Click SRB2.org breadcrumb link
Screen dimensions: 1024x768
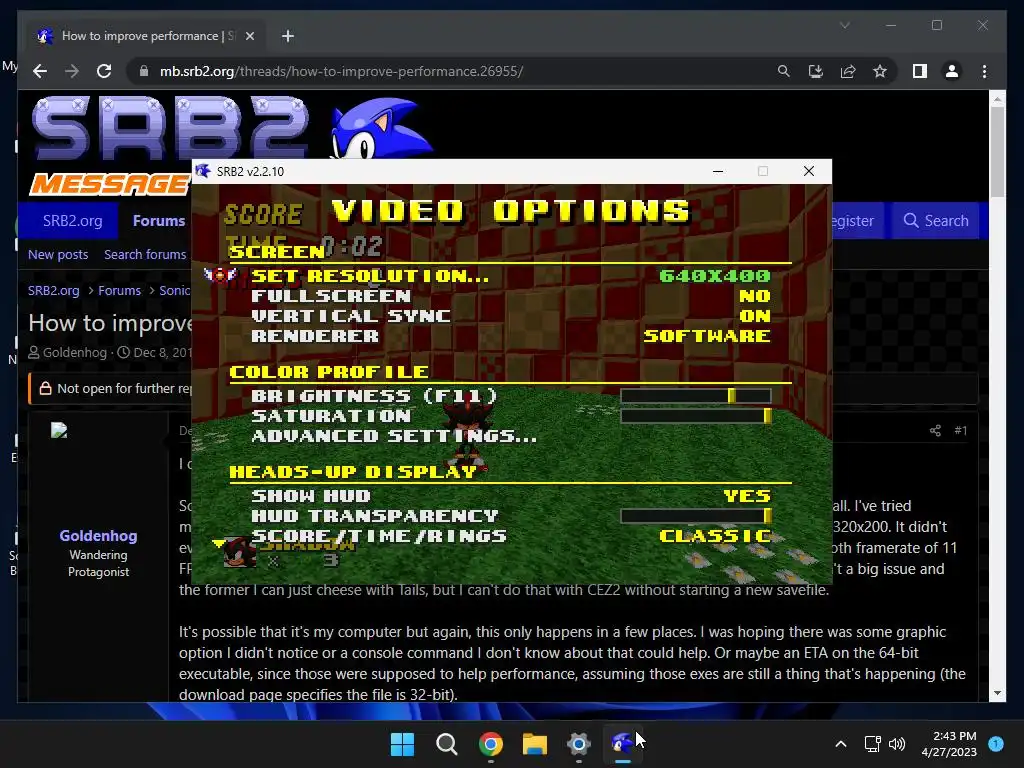(x=54, y=291)
